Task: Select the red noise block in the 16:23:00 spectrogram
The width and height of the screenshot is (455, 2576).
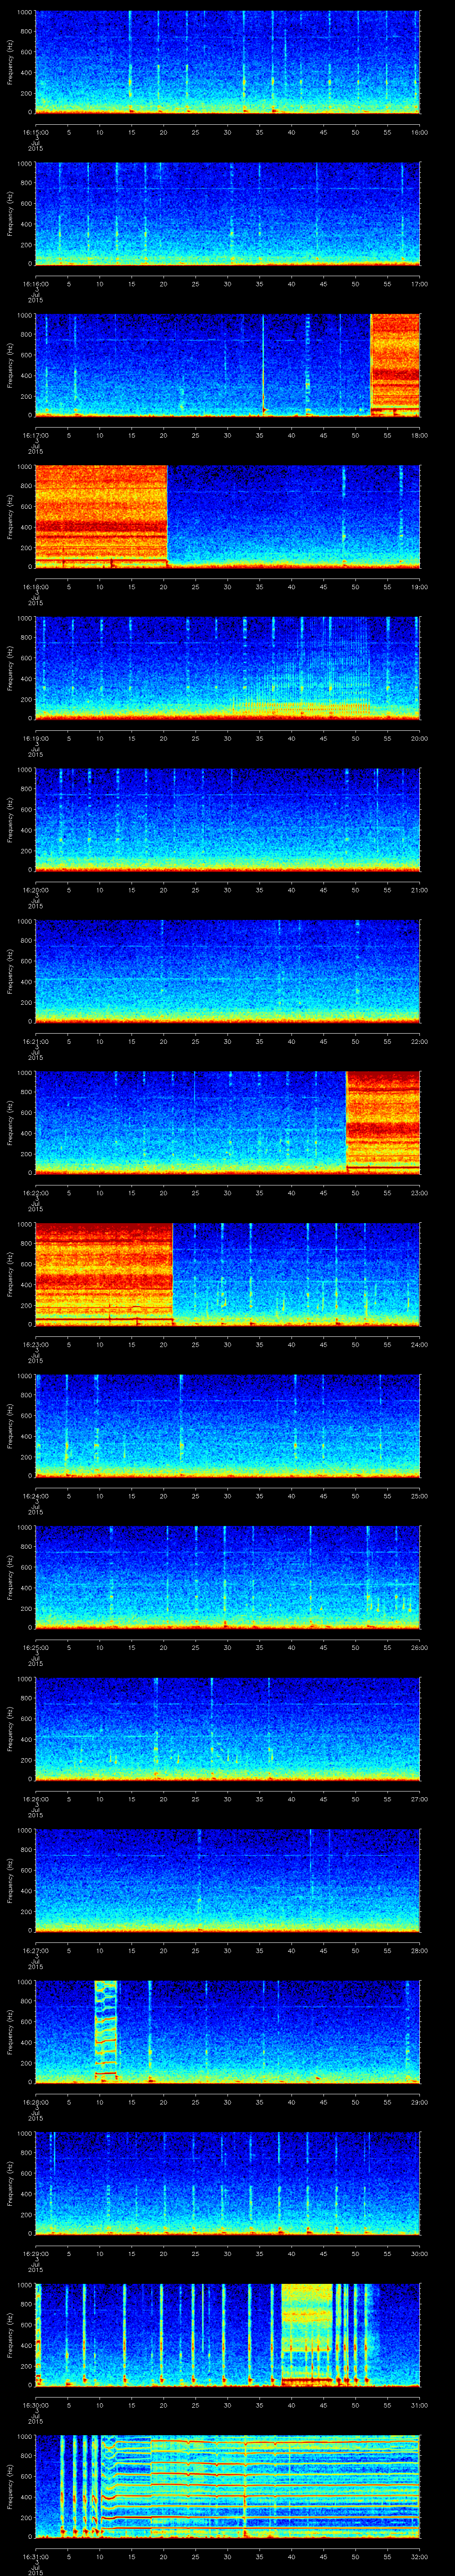Action: [x=104, y=1274]
